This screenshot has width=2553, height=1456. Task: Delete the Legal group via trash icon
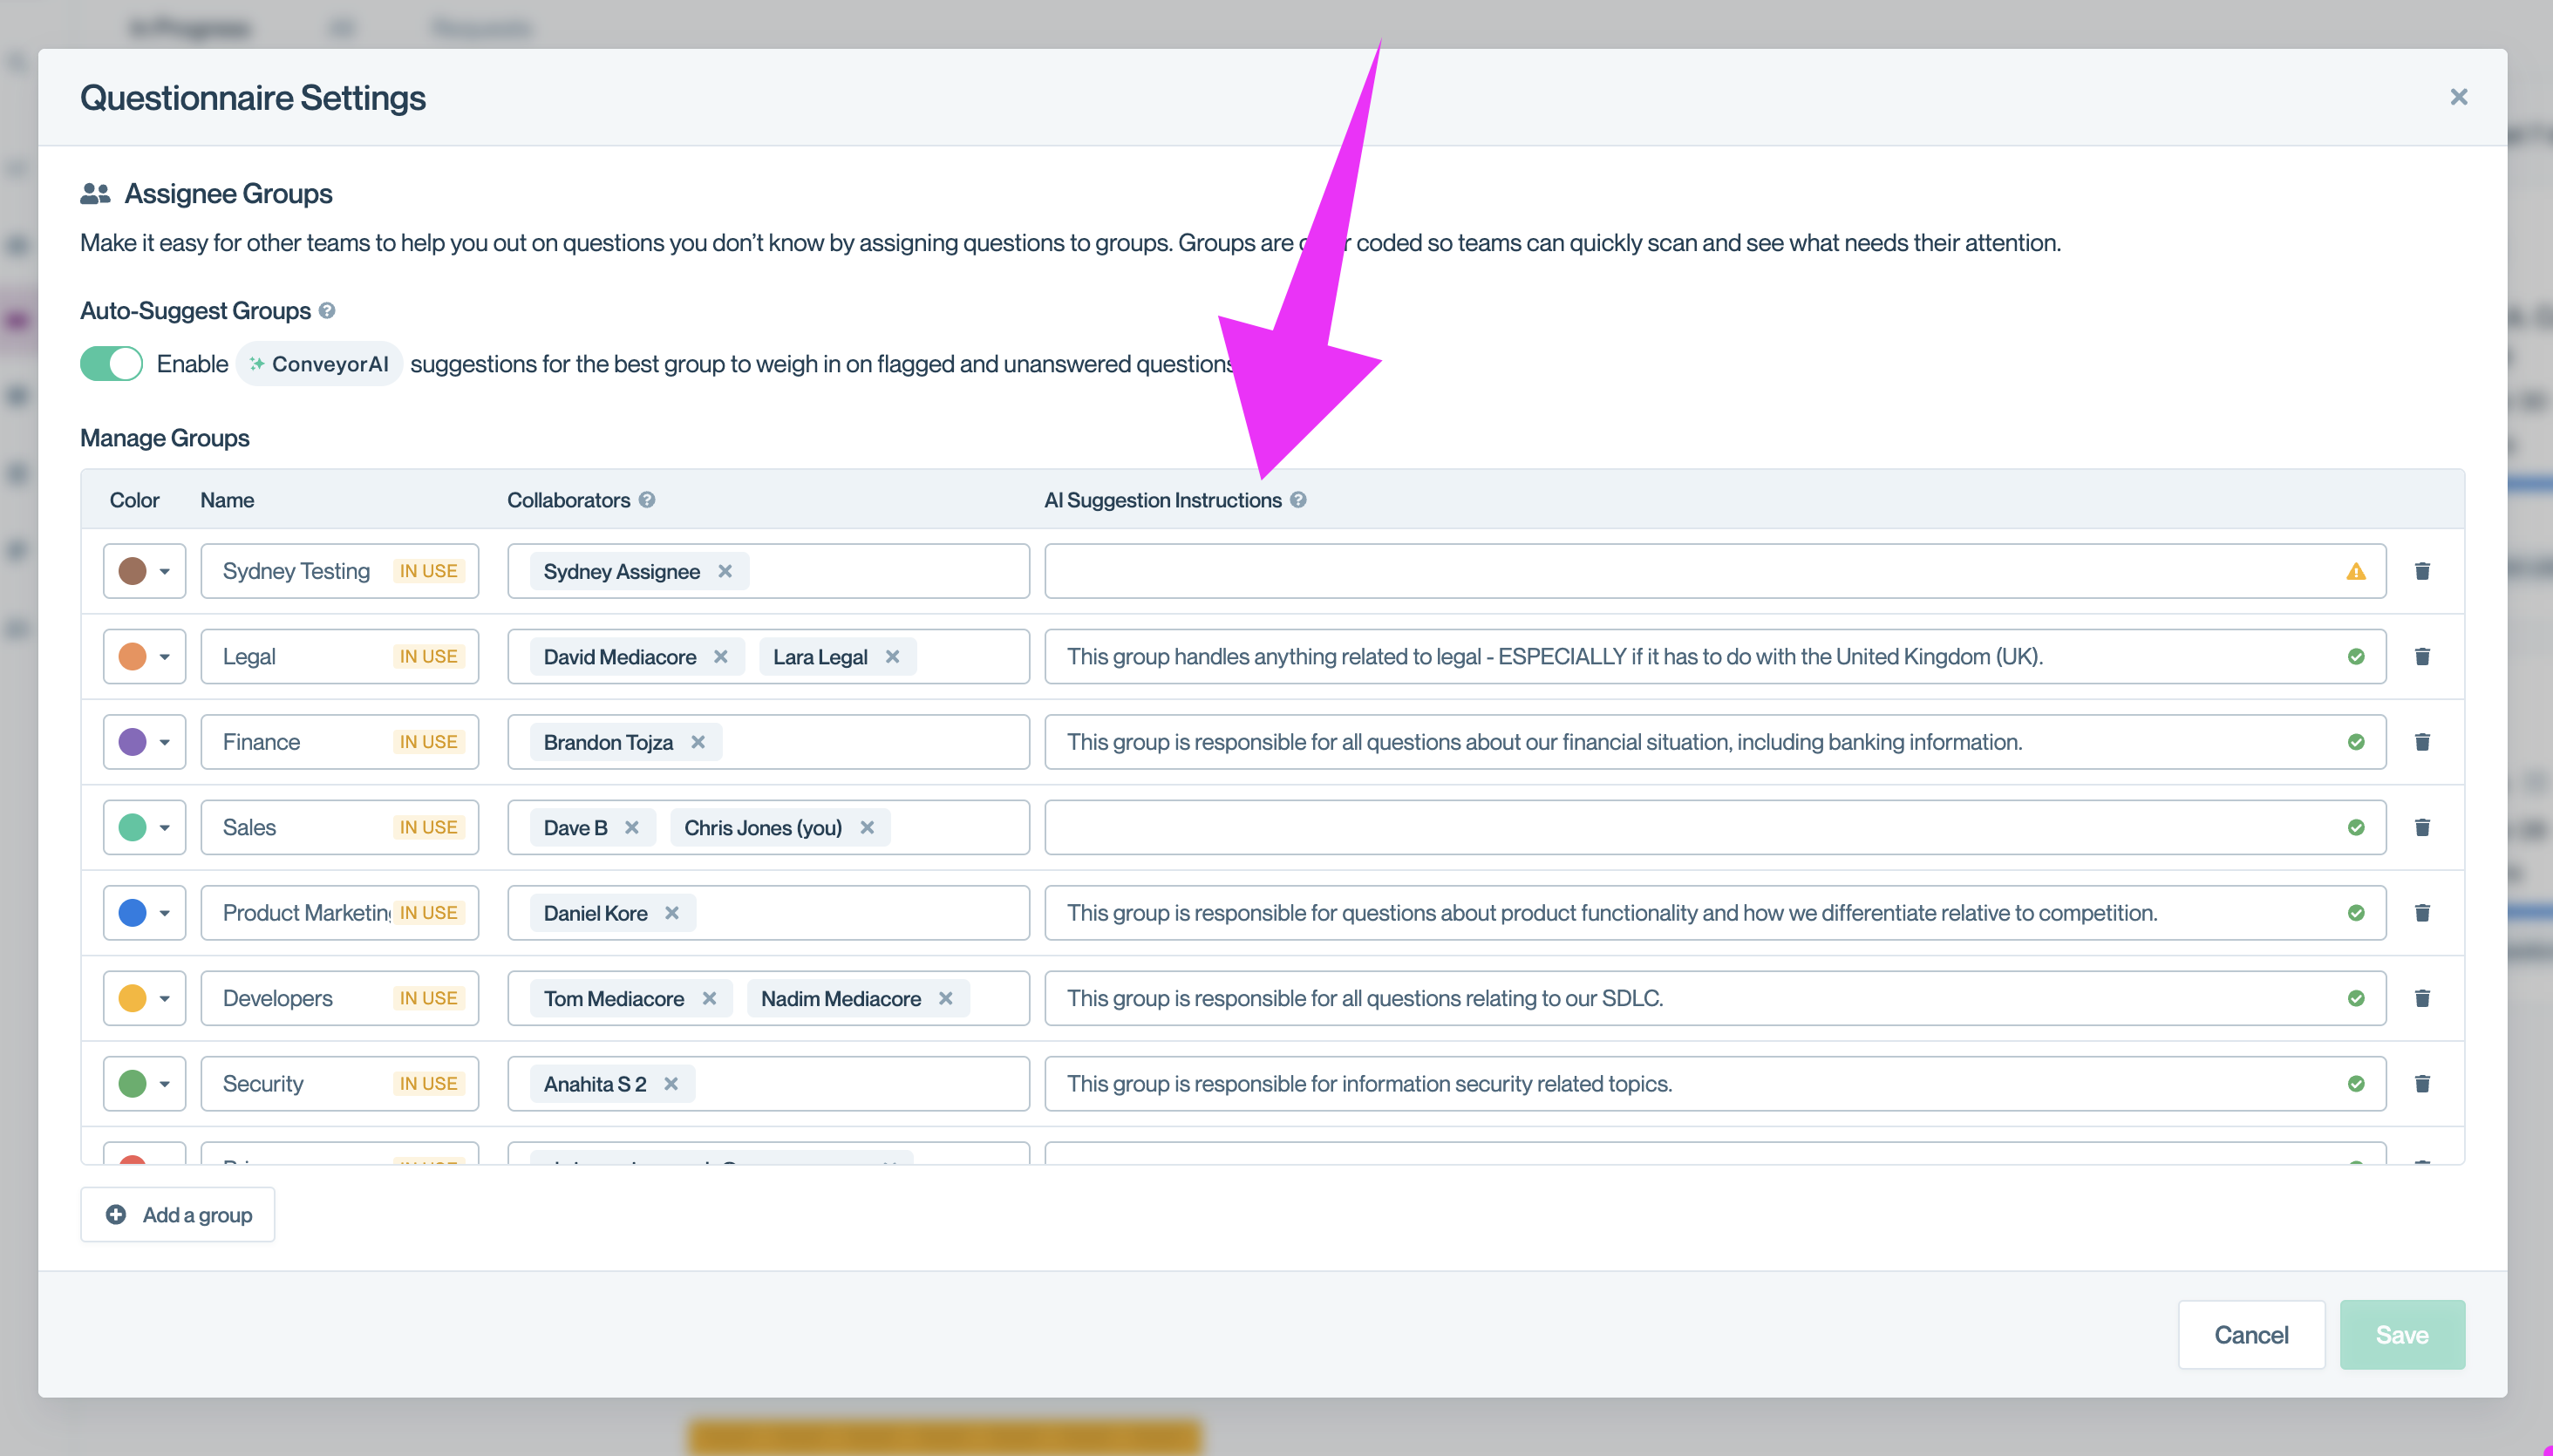coord(2421,657)
